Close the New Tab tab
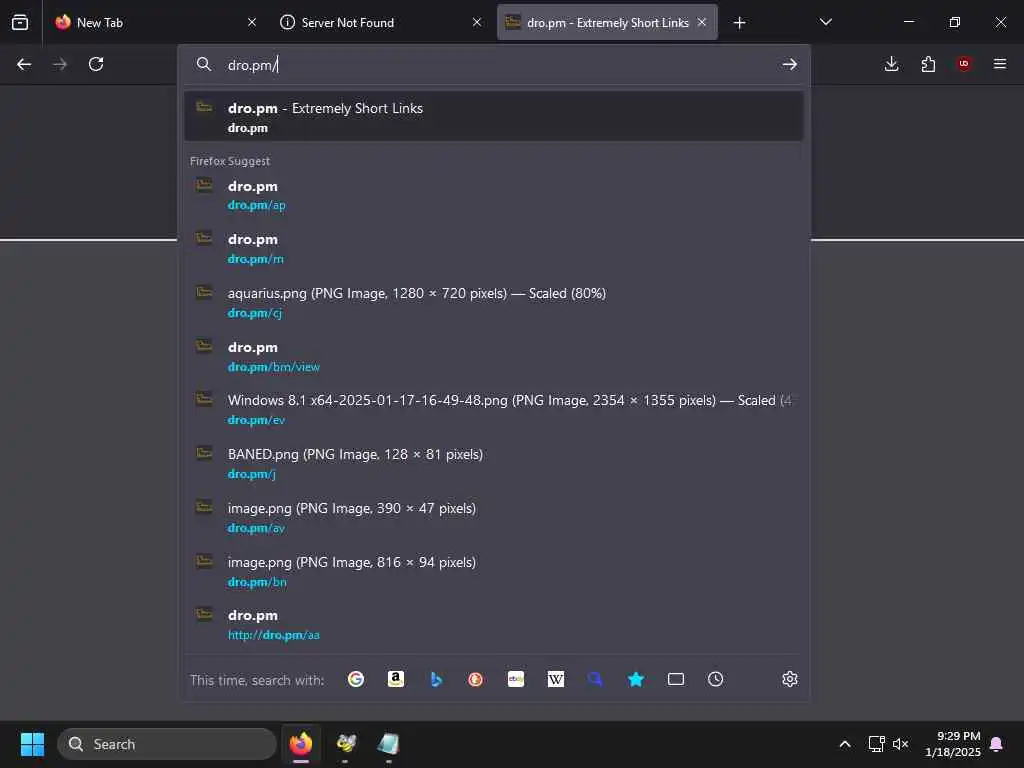This screenshot has height=768, width=1024. 252,22
